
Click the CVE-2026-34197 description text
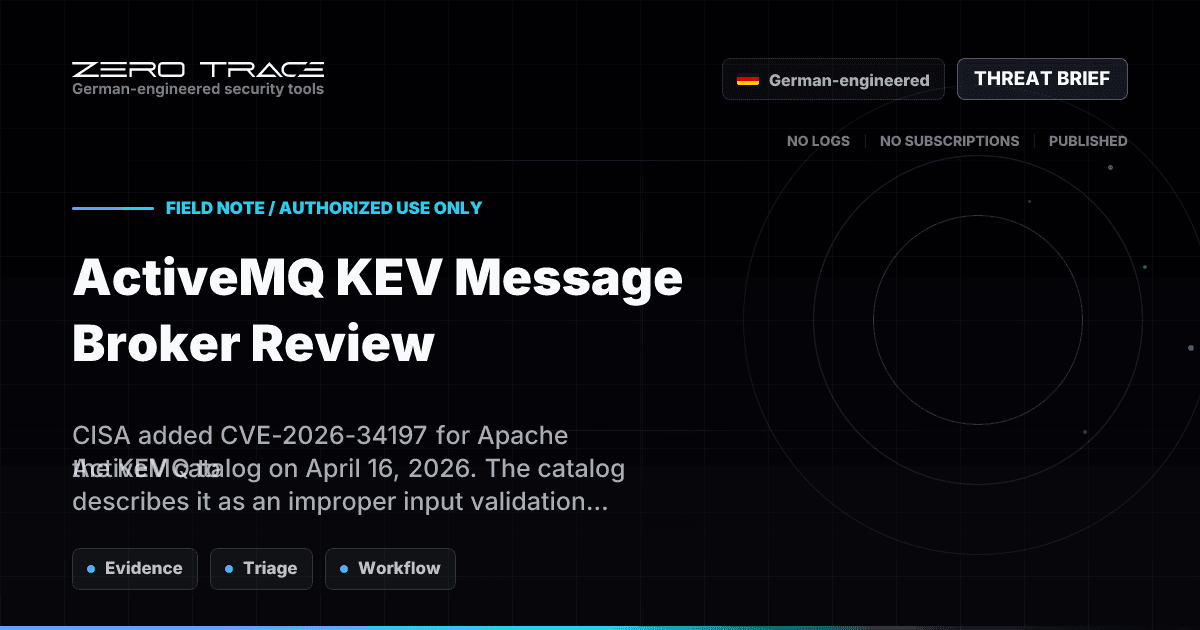click(348, 468)
